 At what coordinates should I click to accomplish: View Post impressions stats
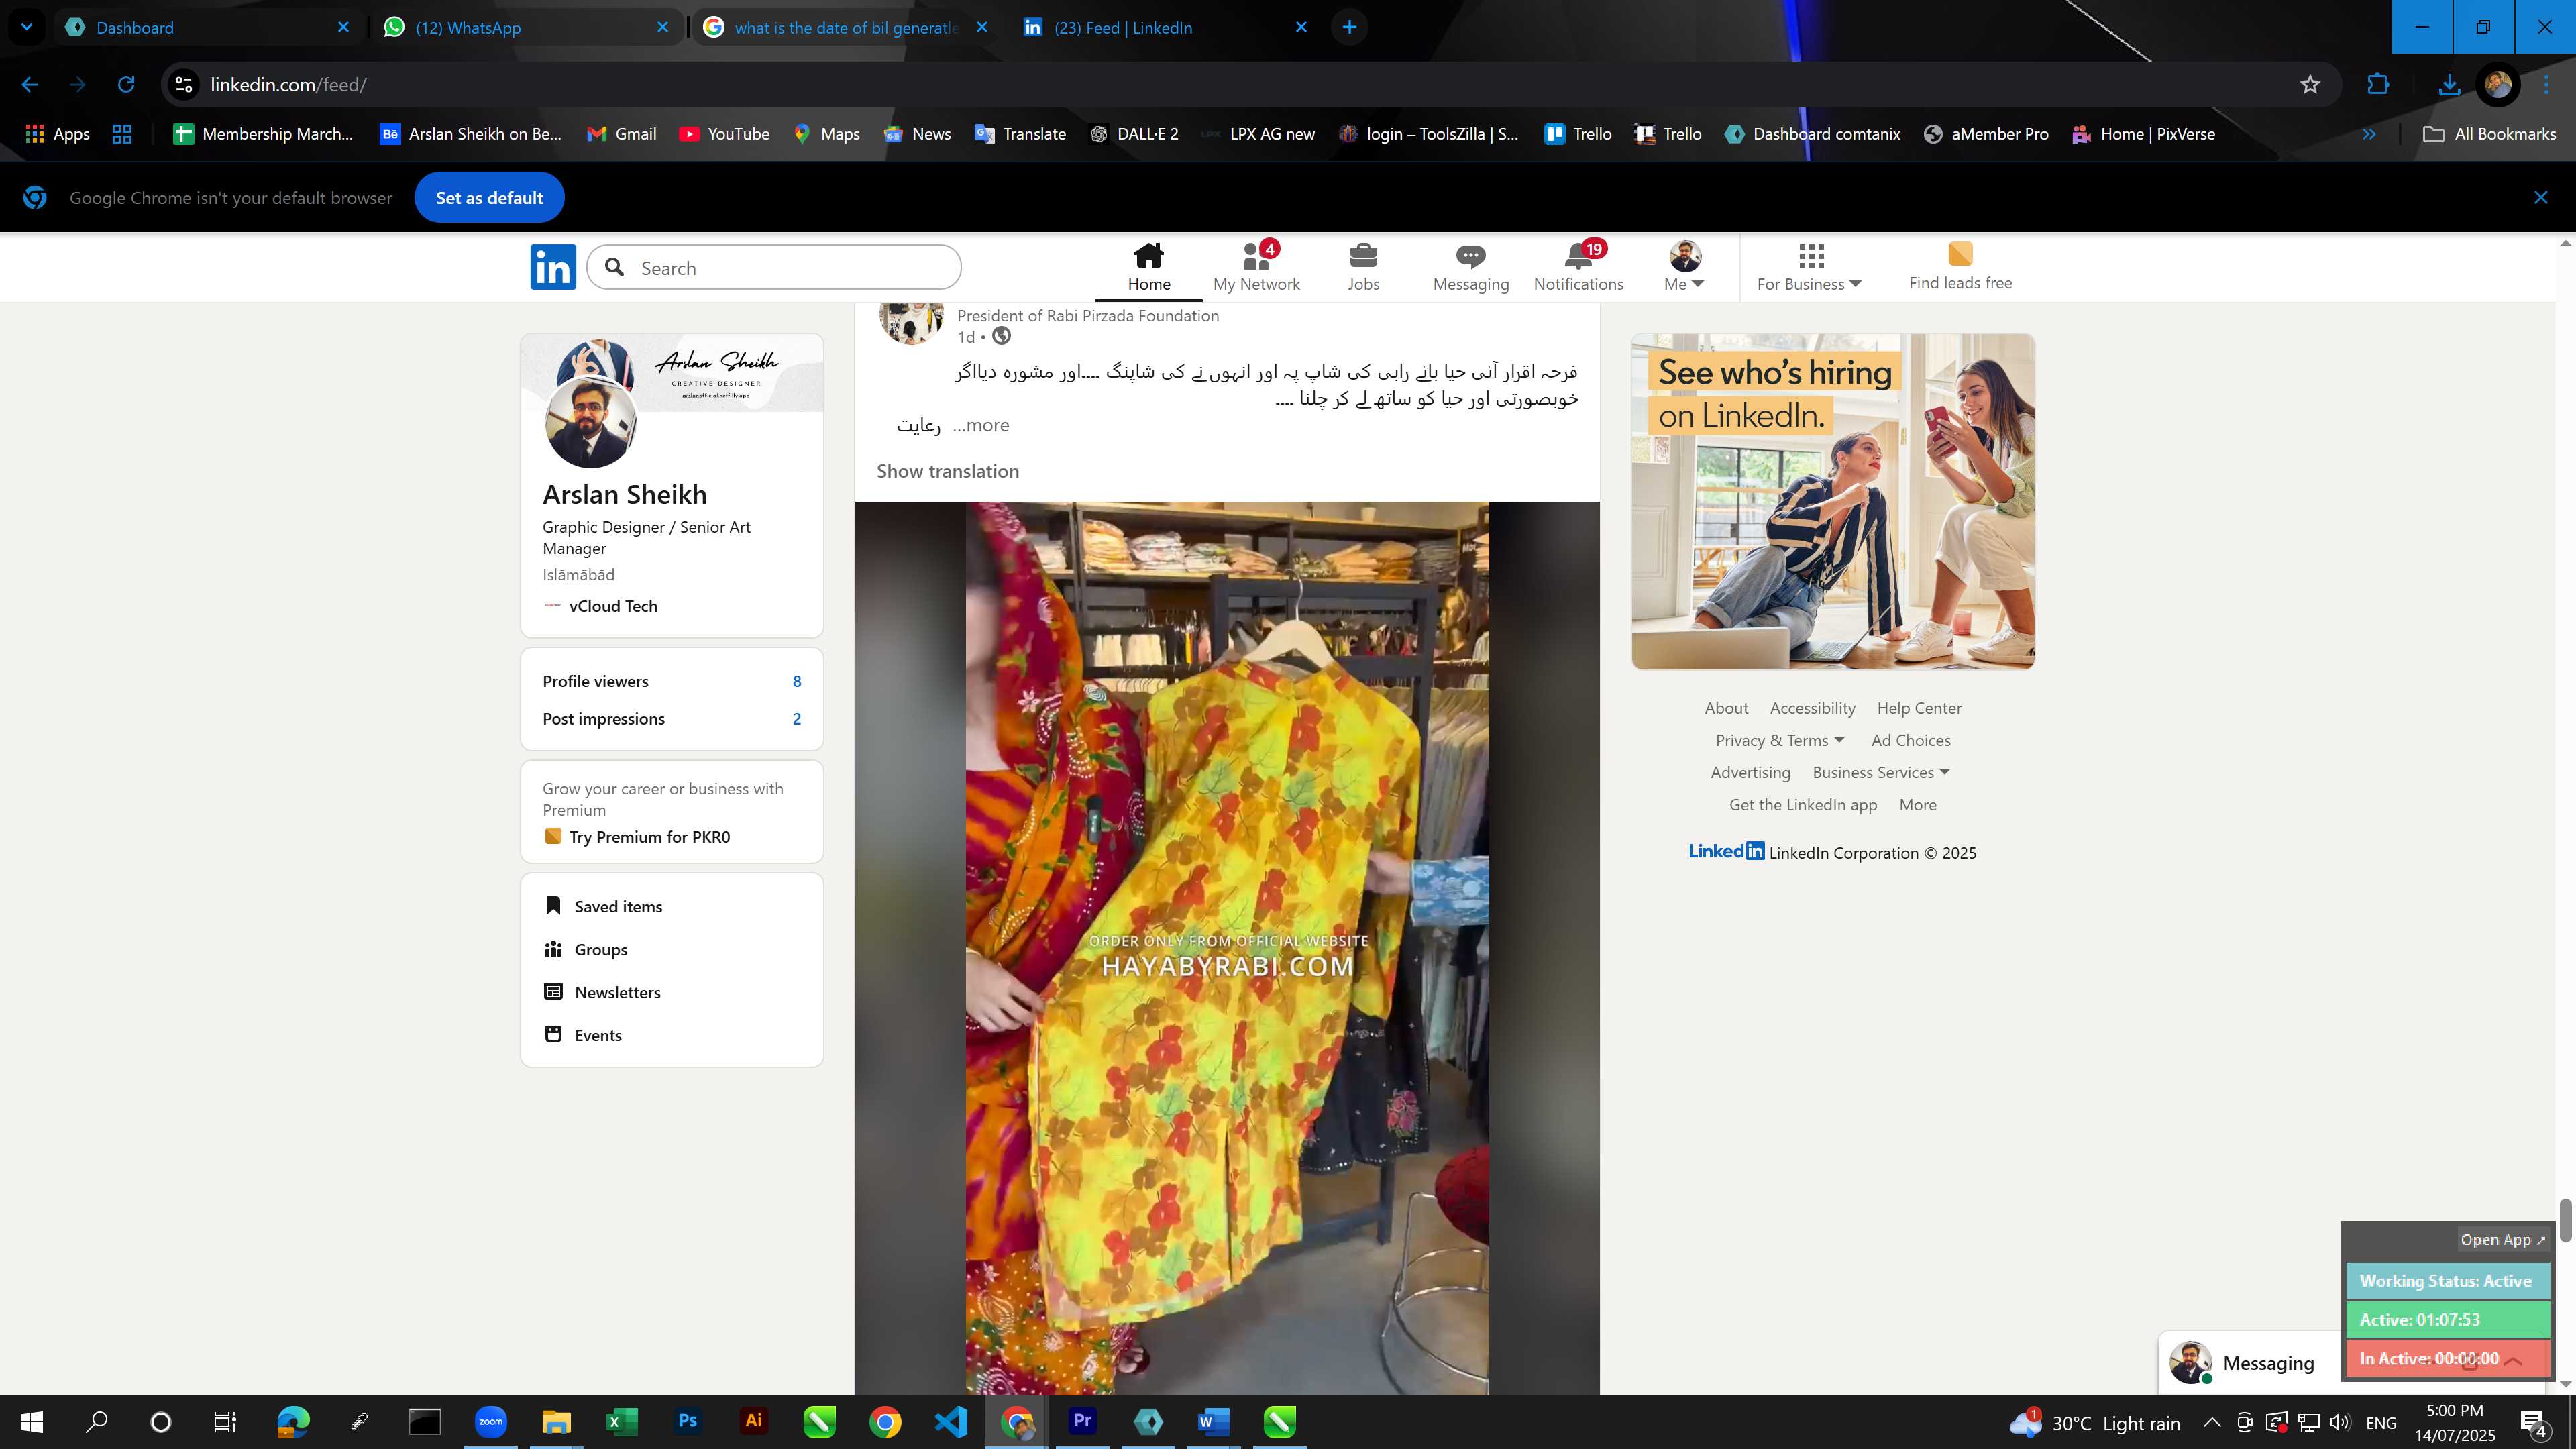click(671, 719)
